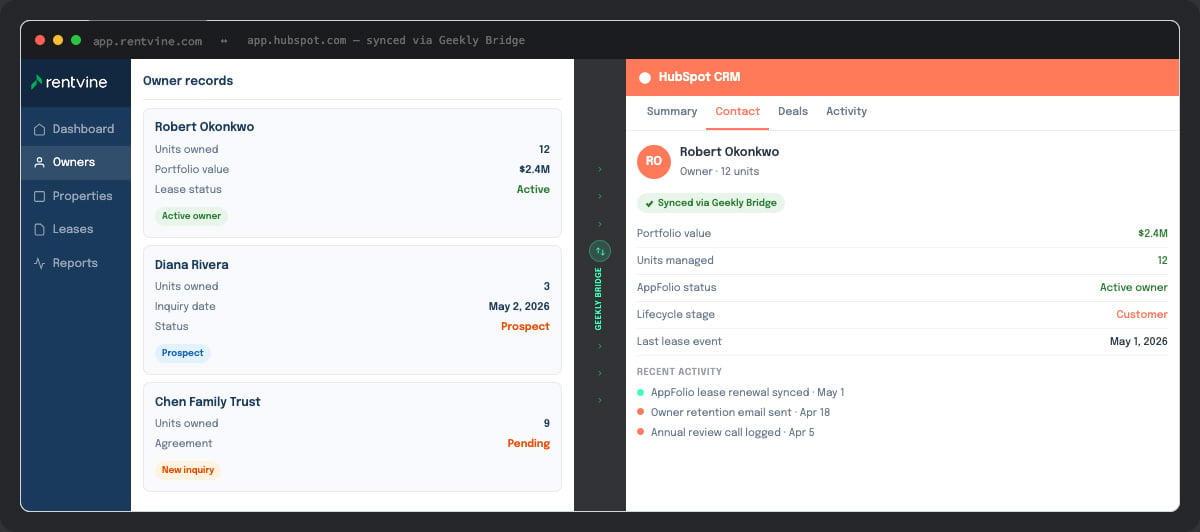Click the yellow minimize window button
The image size is (1200, 532).
pos(58,40)
